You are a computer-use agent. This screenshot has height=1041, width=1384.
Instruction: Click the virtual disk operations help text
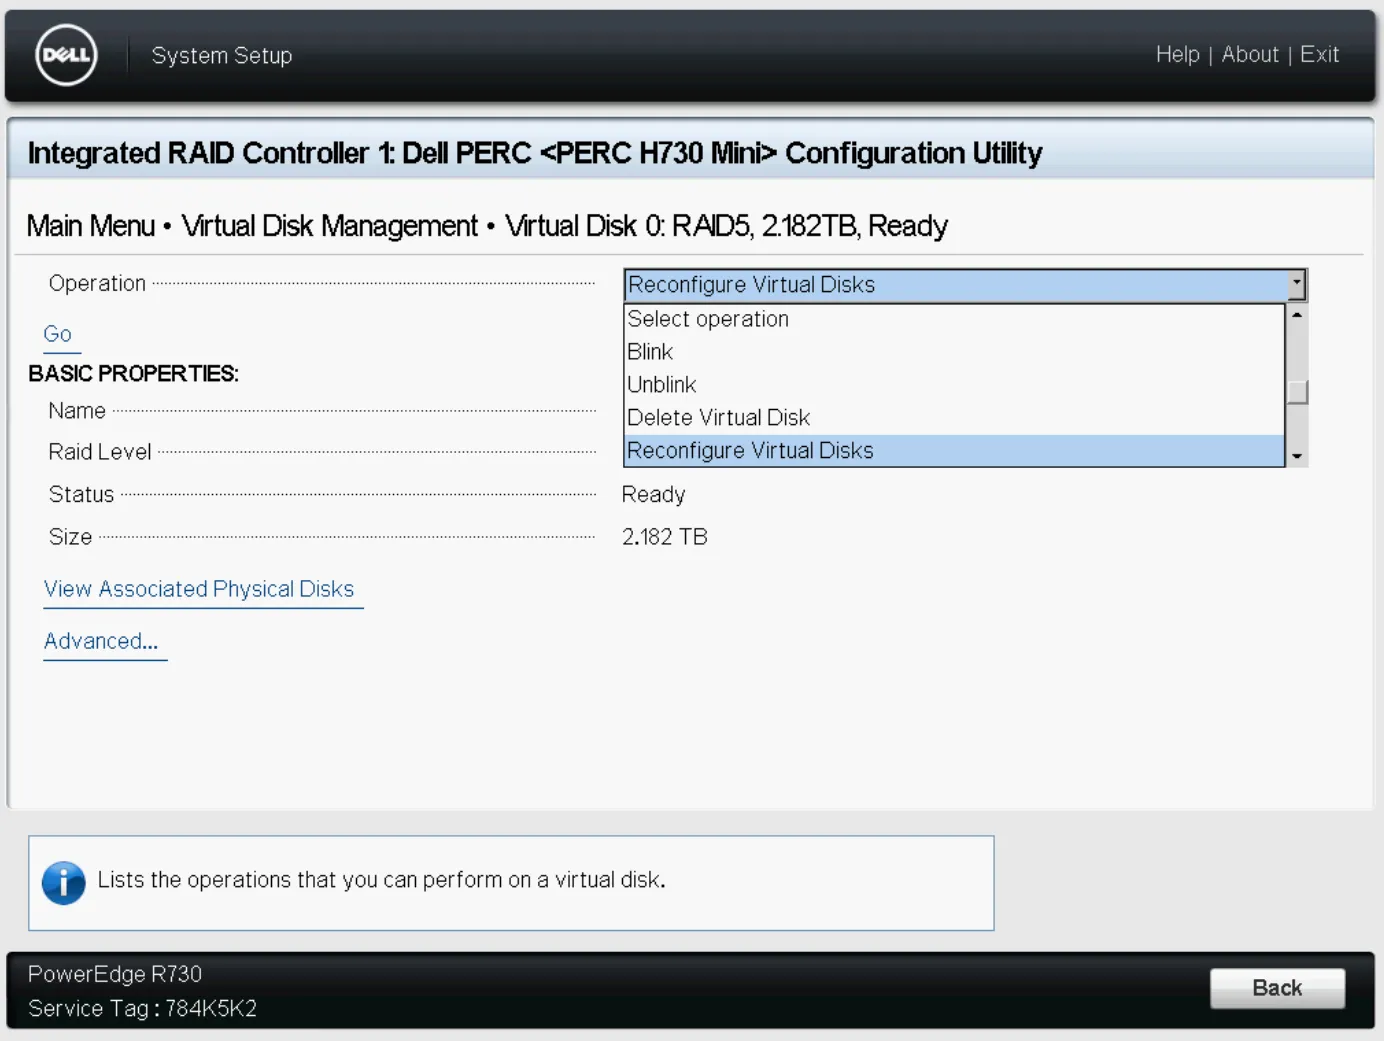coord(381,880)
